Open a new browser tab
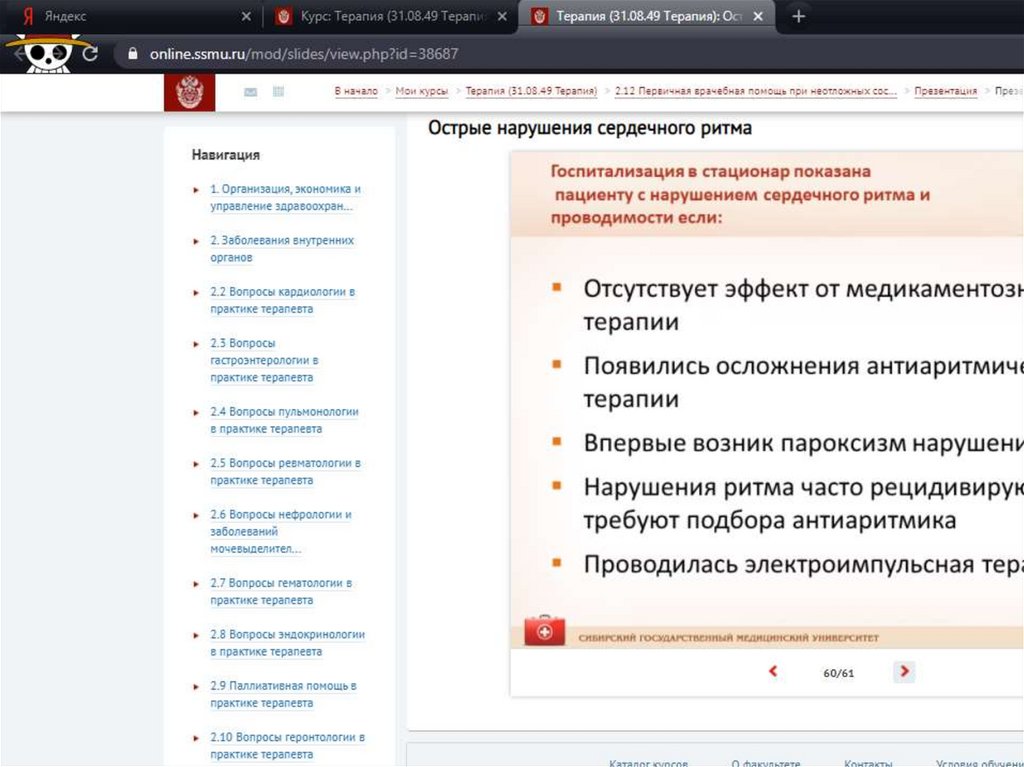 (x=798, y=17)
